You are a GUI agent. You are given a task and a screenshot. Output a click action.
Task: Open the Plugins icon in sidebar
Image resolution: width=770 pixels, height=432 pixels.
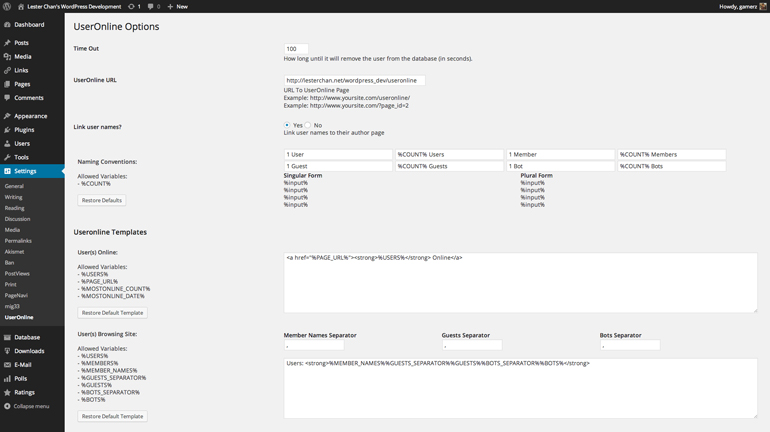click(x=7, y=130)
